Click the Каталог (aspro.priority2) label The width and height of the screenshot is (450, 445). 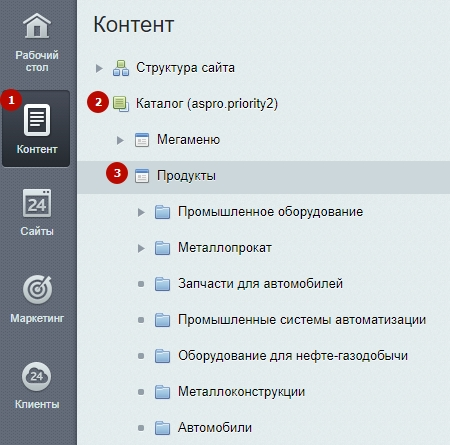[x=207, y=104]
